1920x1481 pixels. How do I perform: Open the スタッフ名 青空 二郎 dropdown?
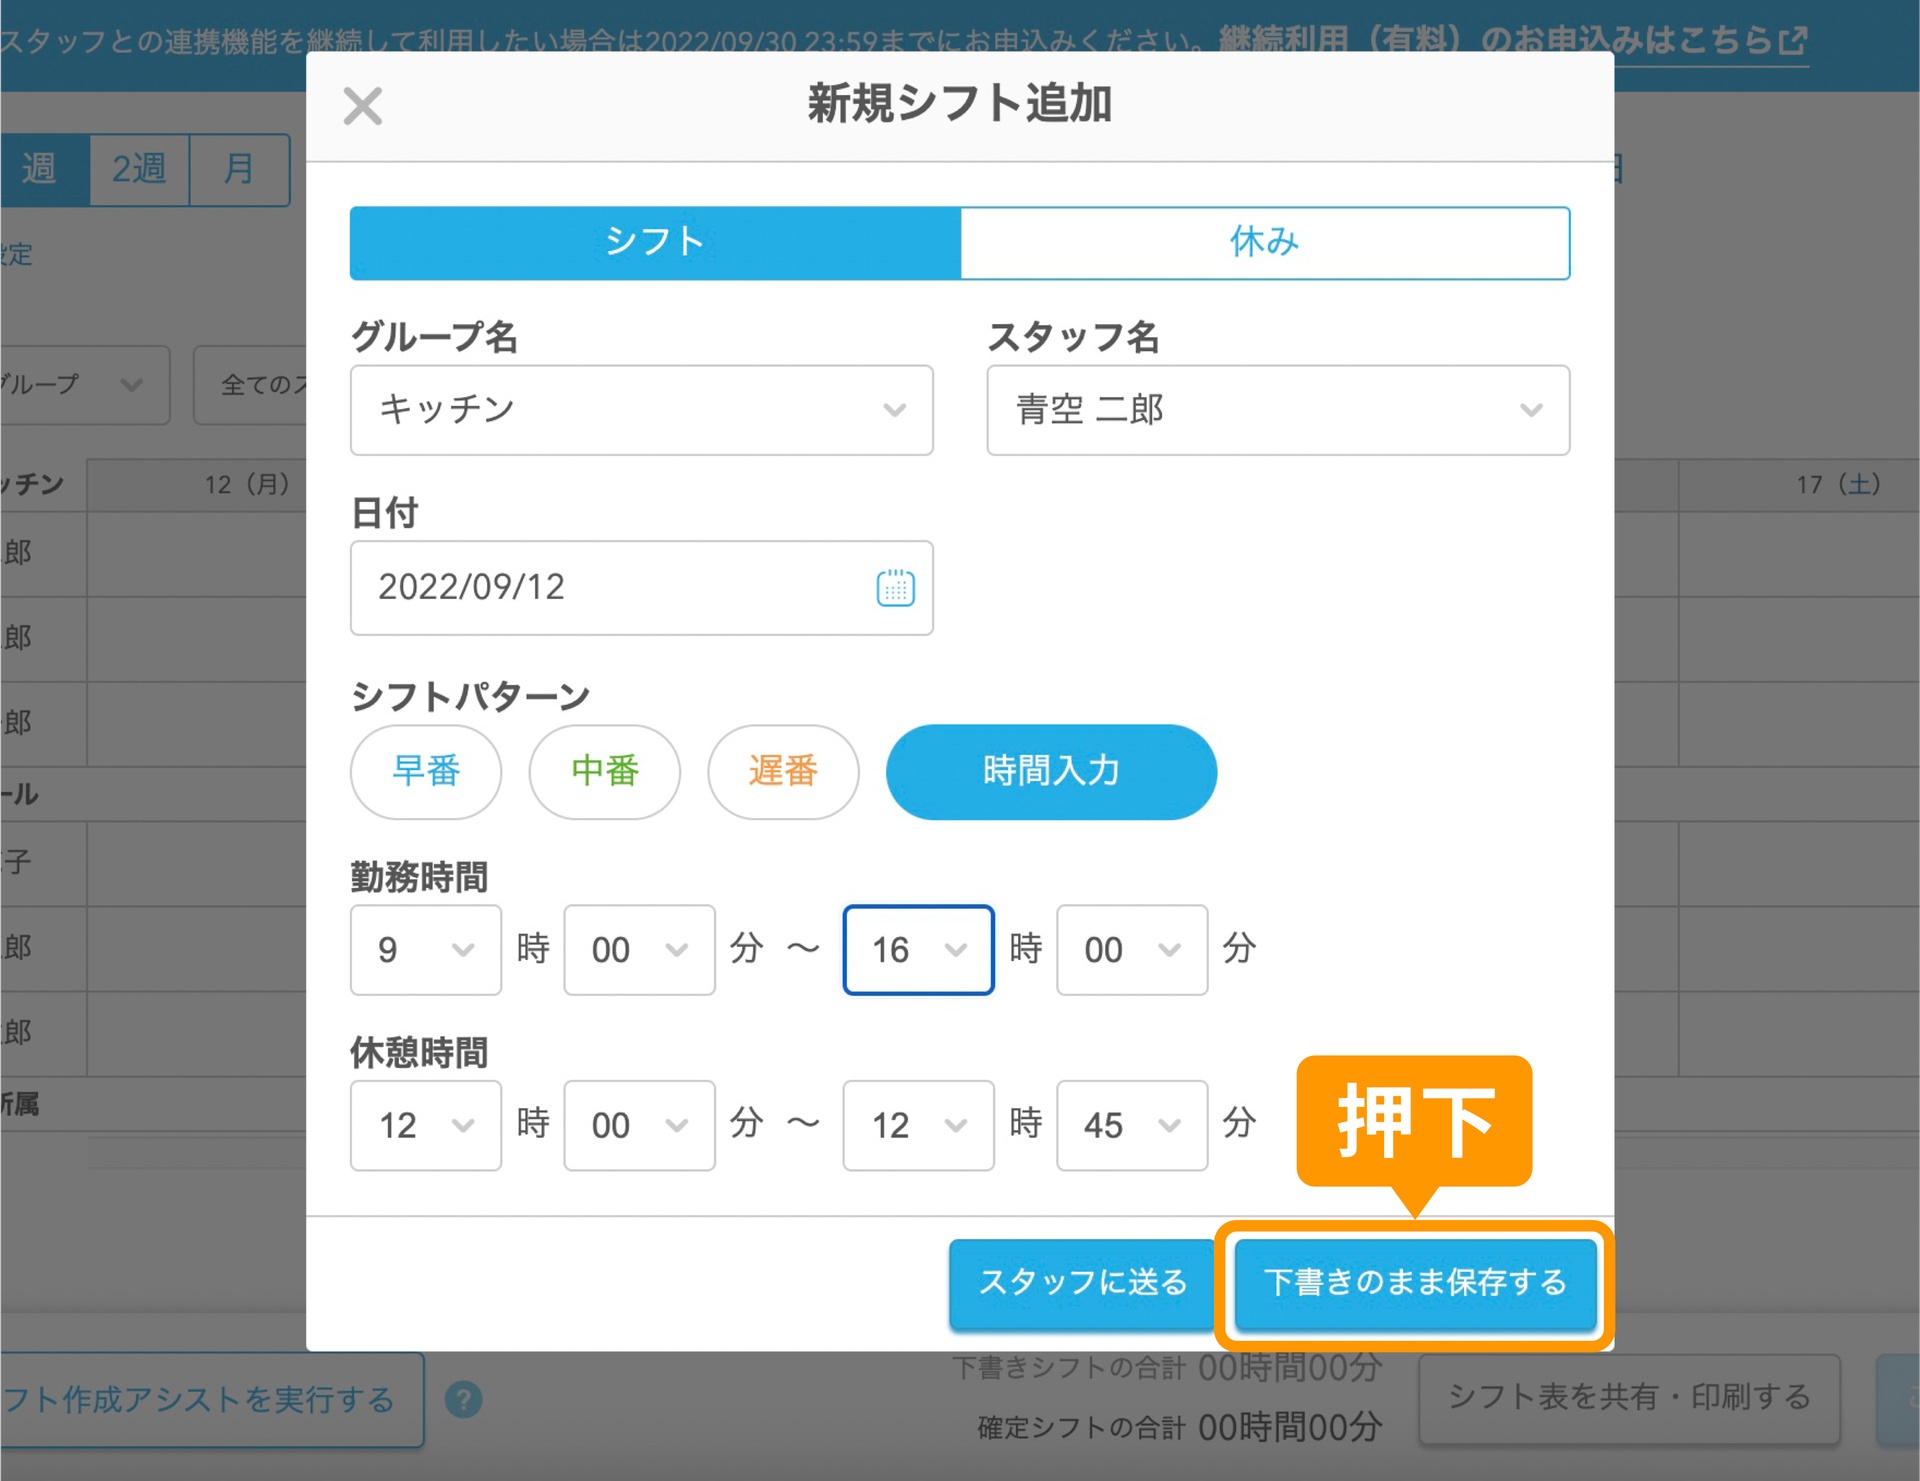(1277, 410)
